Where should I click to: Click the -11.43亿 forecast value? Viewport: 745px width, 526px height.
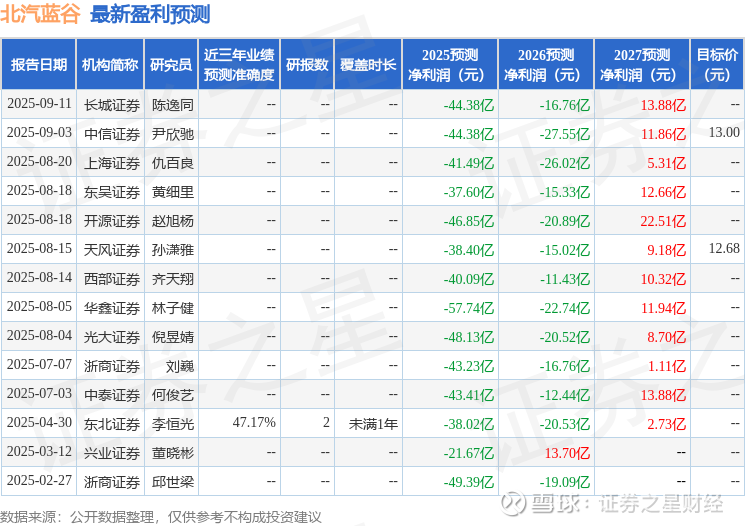[564, 279]
